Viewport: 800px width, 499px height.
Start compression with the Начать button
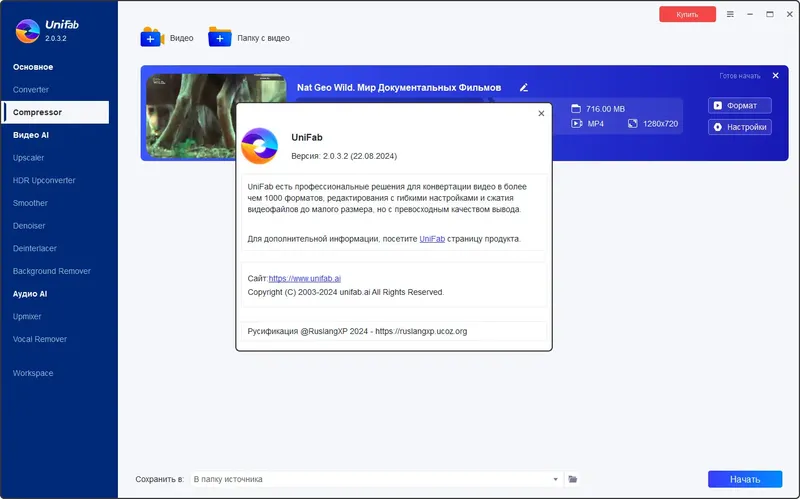click(745, 479)
